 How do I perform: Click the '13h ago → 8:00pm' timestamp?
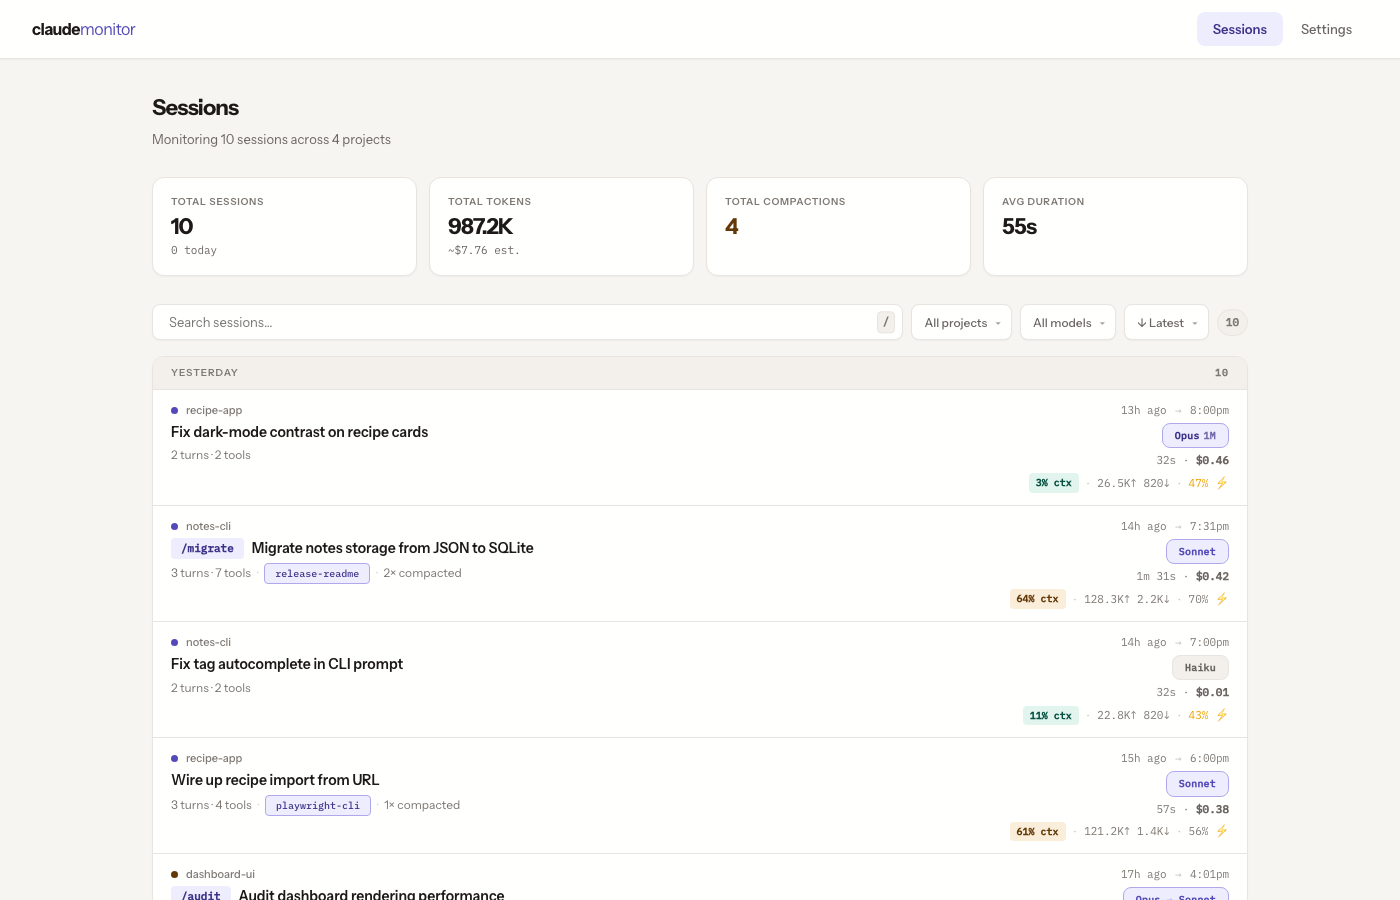coord(1175,411)
